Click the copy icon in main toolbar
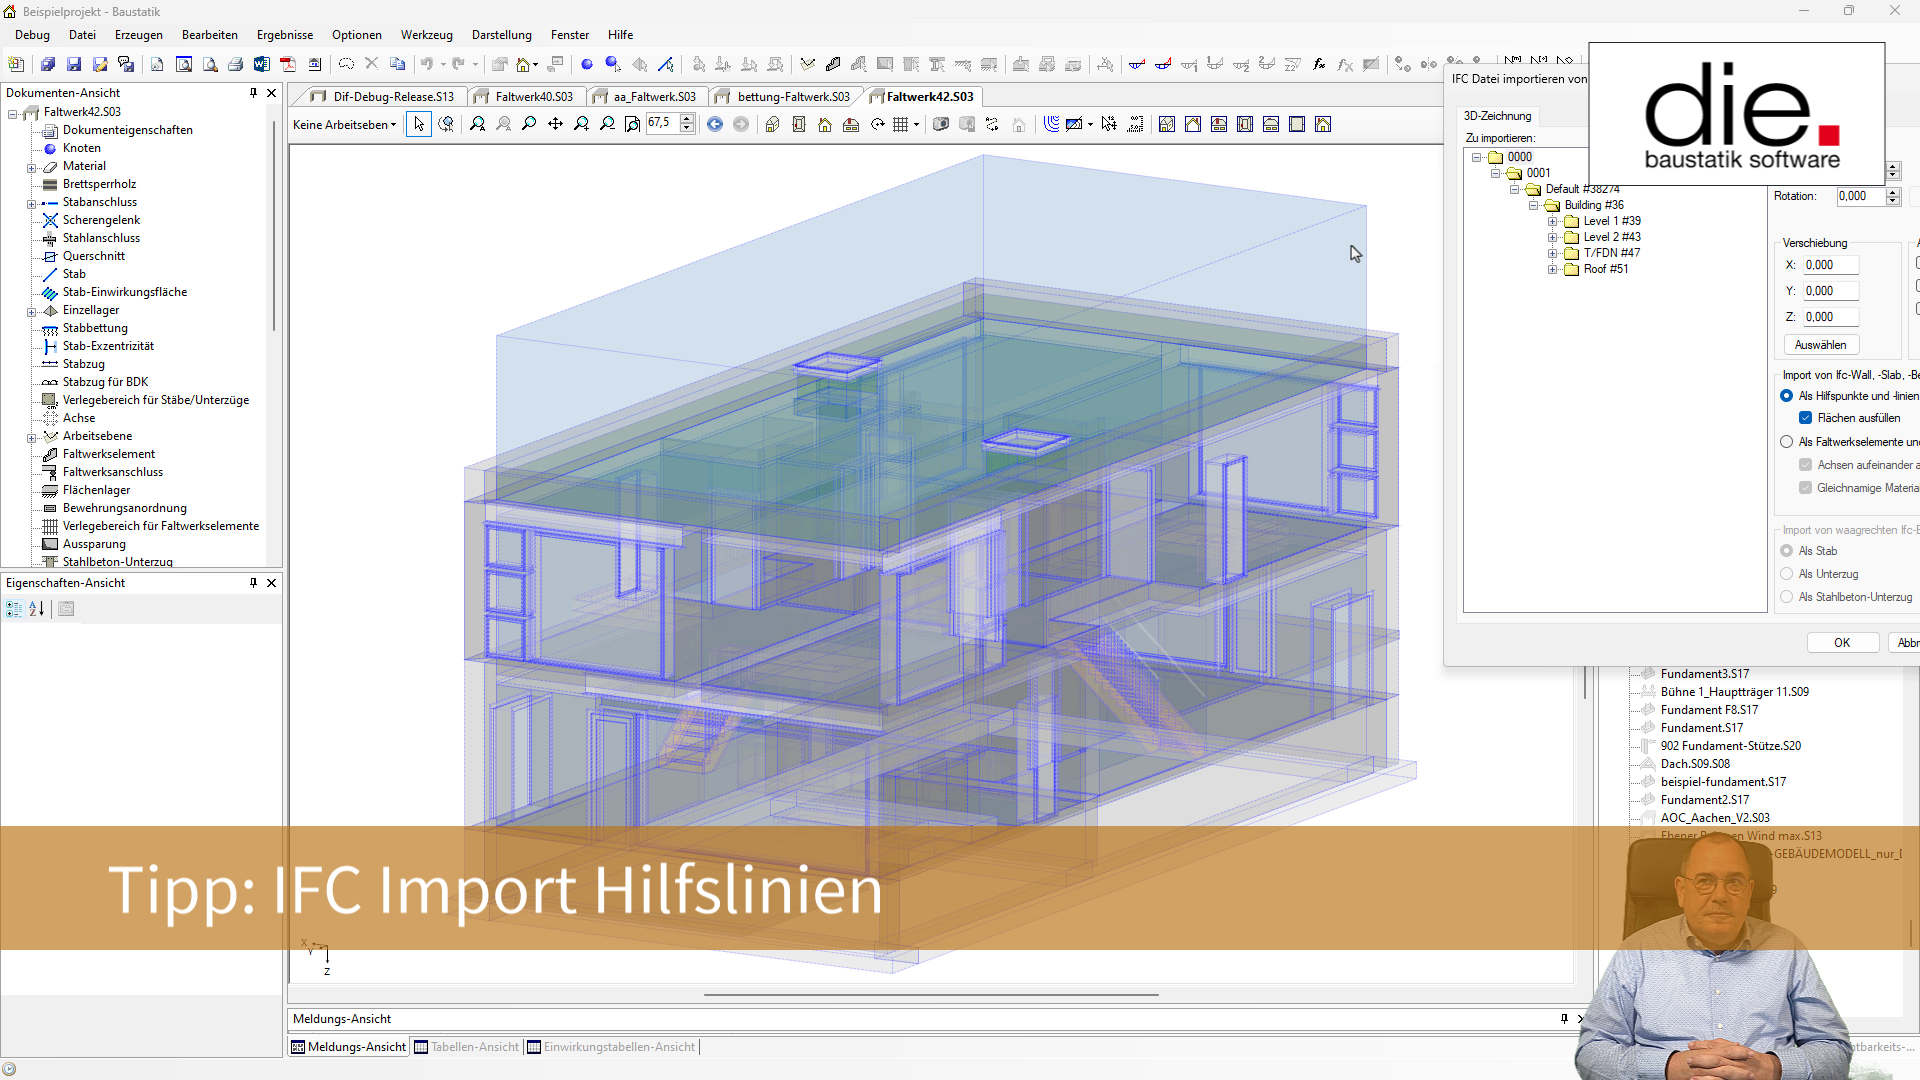1920x1080 pixels. (x=397, y=64)
